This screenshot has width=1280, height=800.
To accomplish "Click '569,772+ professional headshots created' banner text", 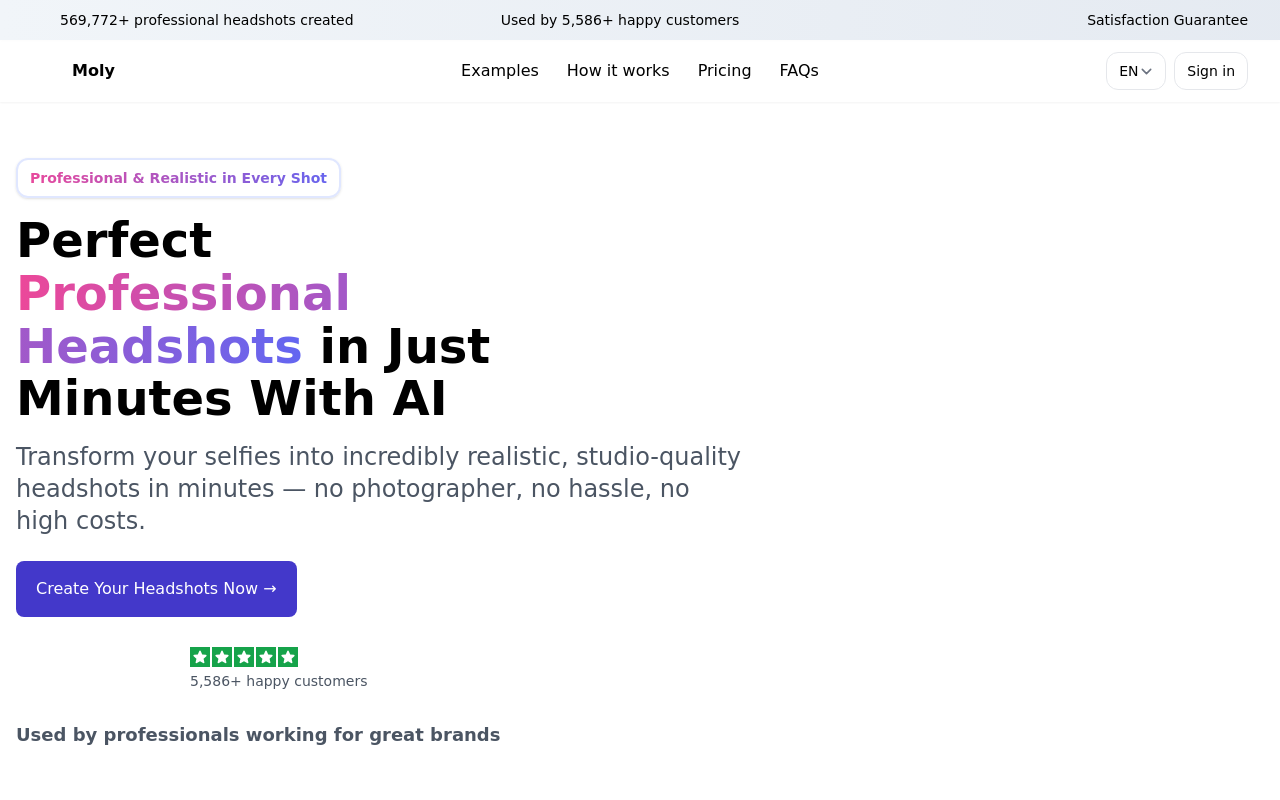I will pos(206,20).
